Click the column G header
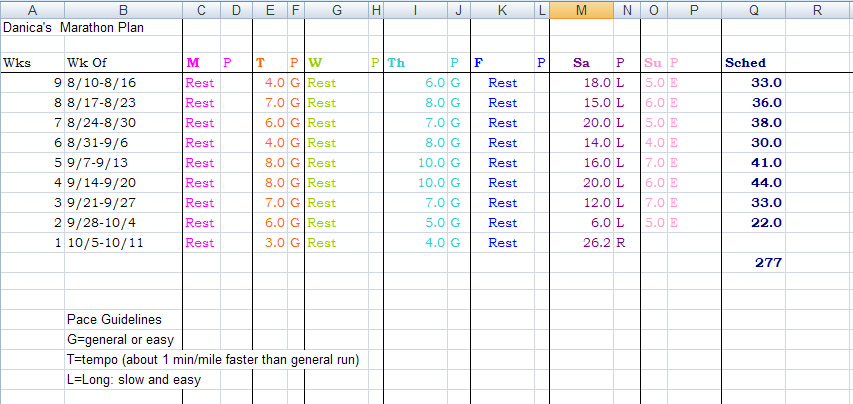Viewport: 853px width, 404px height. [336, 10]
